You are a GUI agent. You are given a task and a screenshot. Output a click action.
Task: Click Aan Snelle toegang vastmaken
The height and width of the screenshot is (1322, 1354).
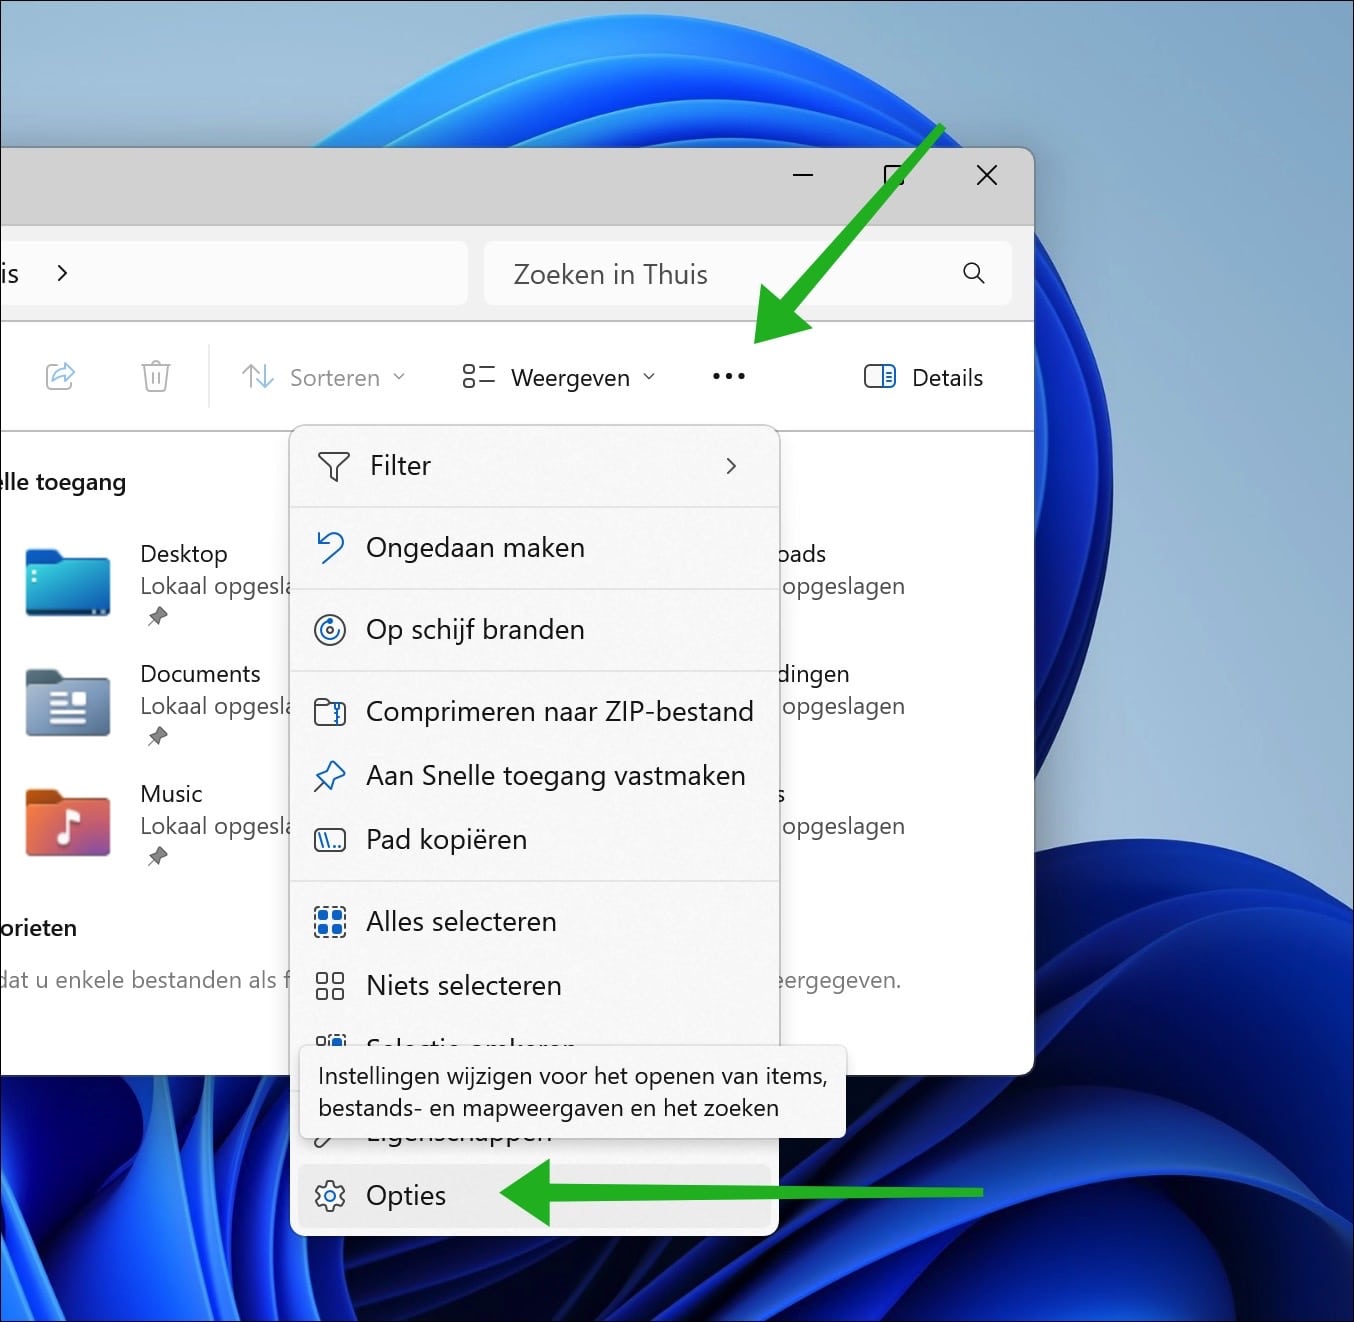point(555,775)
